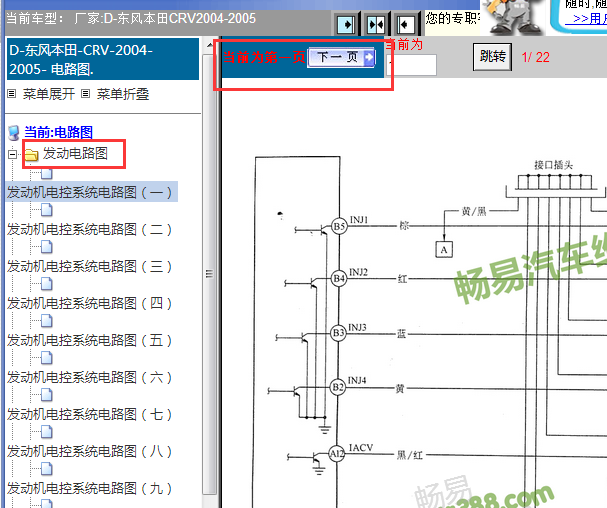Click the split-panel arrows layout icon
607x508 pixels.
coord(376,24)
